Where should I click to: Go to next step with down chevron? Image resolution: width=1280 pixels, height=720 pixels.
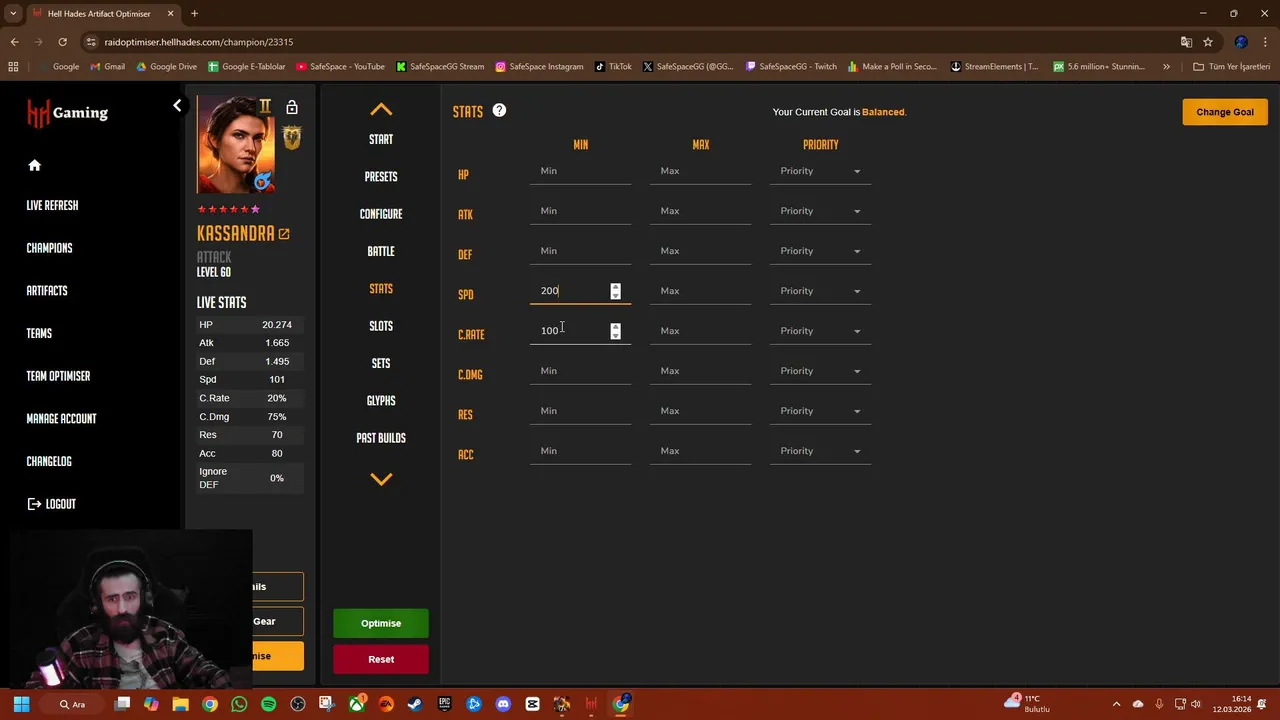tap(381, 479)
